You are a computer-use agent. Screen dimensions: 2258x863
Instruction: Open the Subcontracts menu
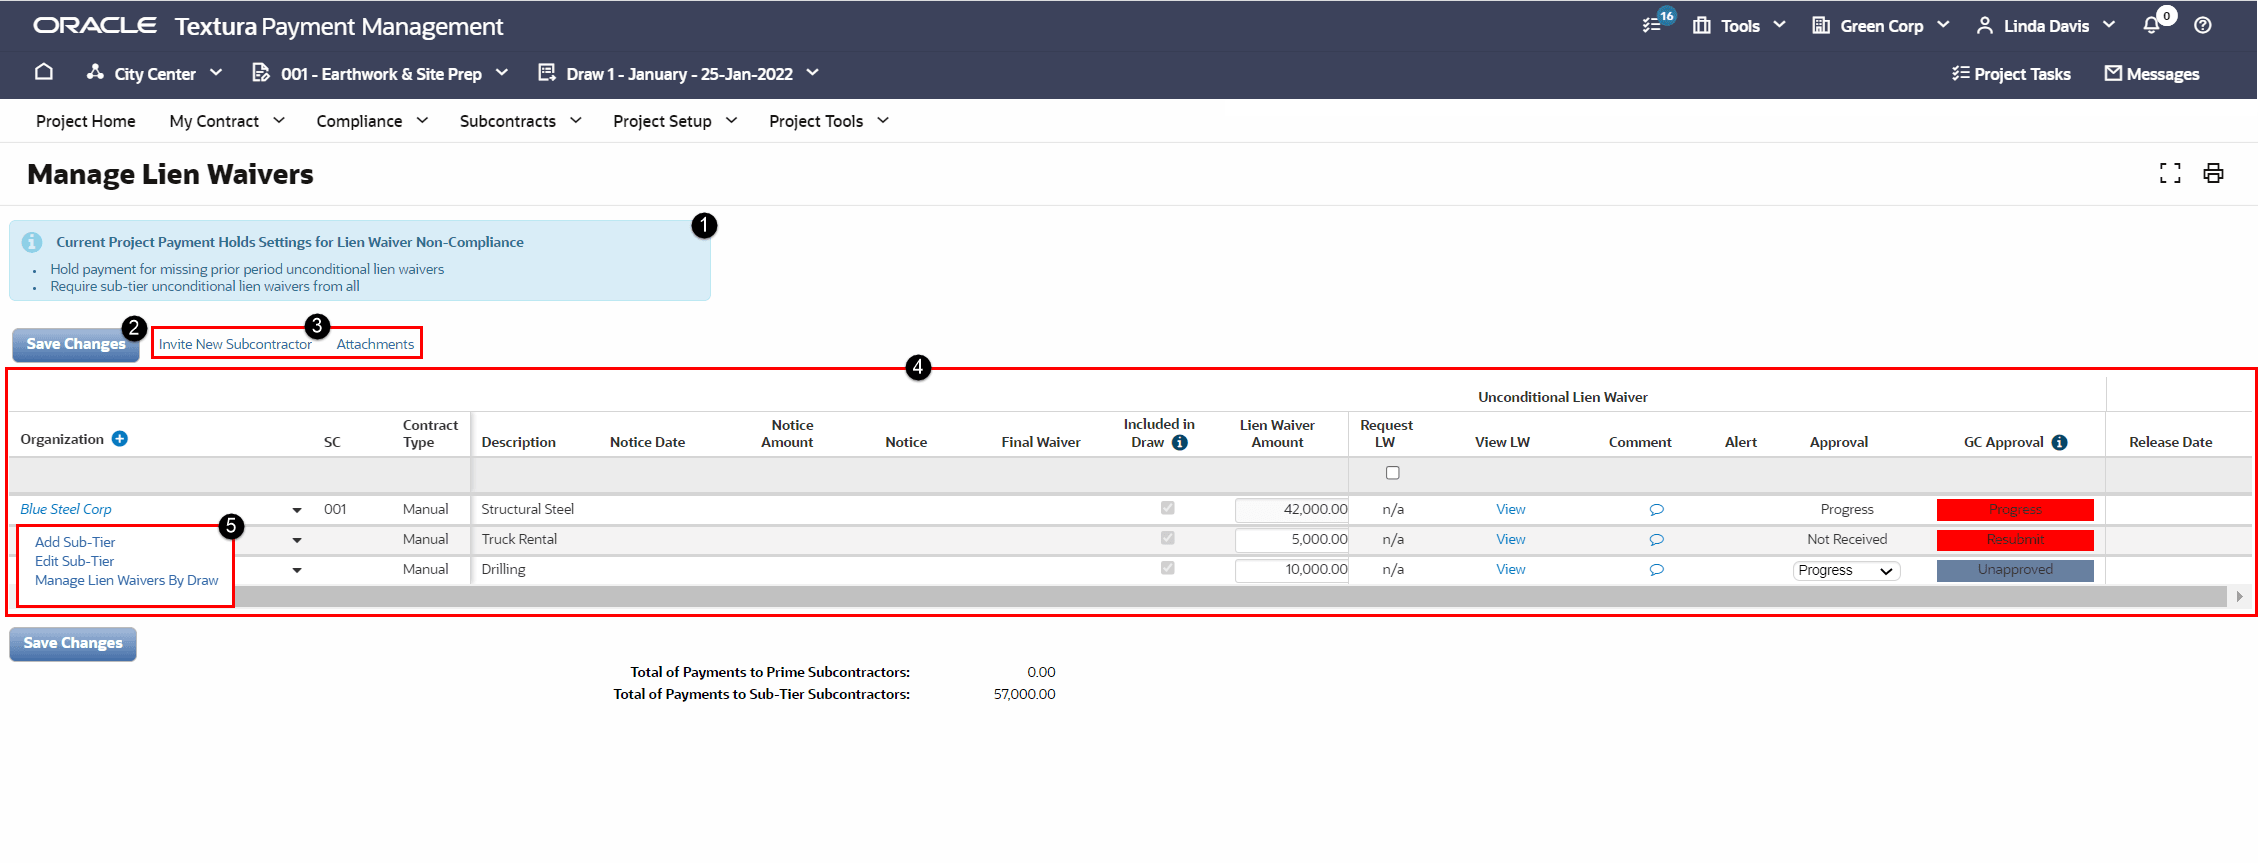tap(520, 121)
